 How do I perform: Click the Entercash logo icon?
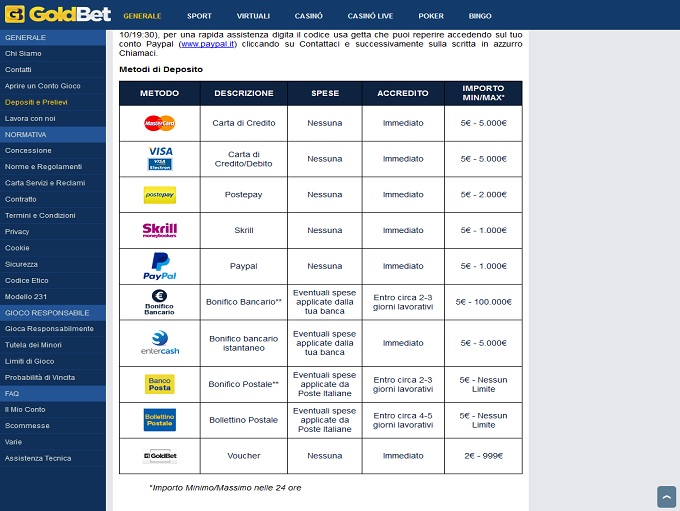point(159,343)
